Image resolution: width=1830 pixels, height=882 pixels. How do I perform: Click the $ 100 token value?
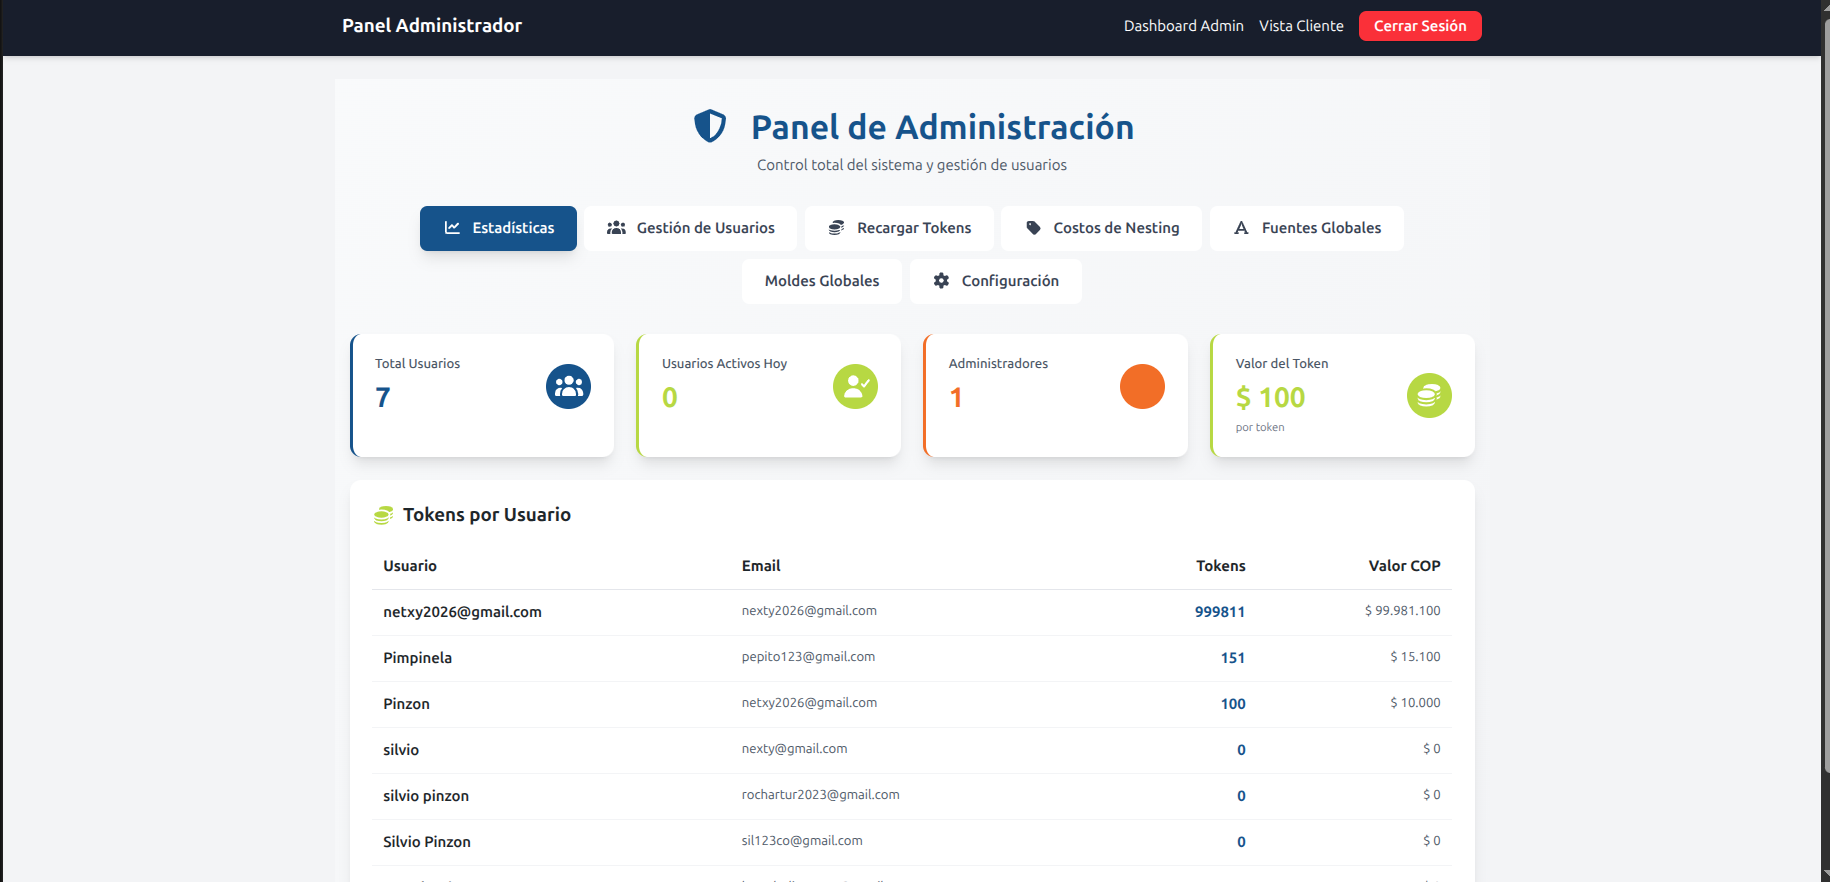coord(1270,397)
